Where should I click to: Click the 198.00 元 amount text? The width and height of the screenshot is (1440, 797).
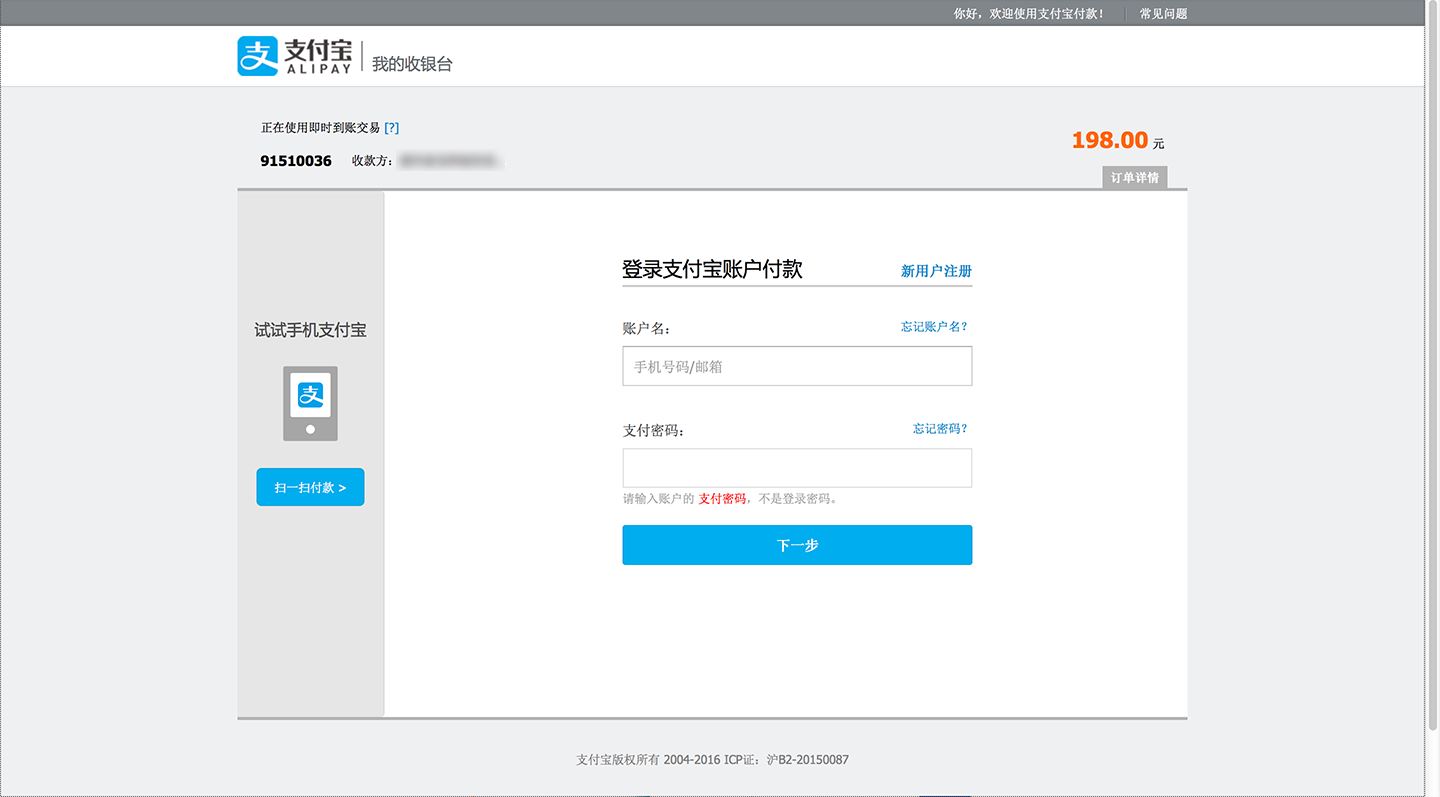[1110, 140]
